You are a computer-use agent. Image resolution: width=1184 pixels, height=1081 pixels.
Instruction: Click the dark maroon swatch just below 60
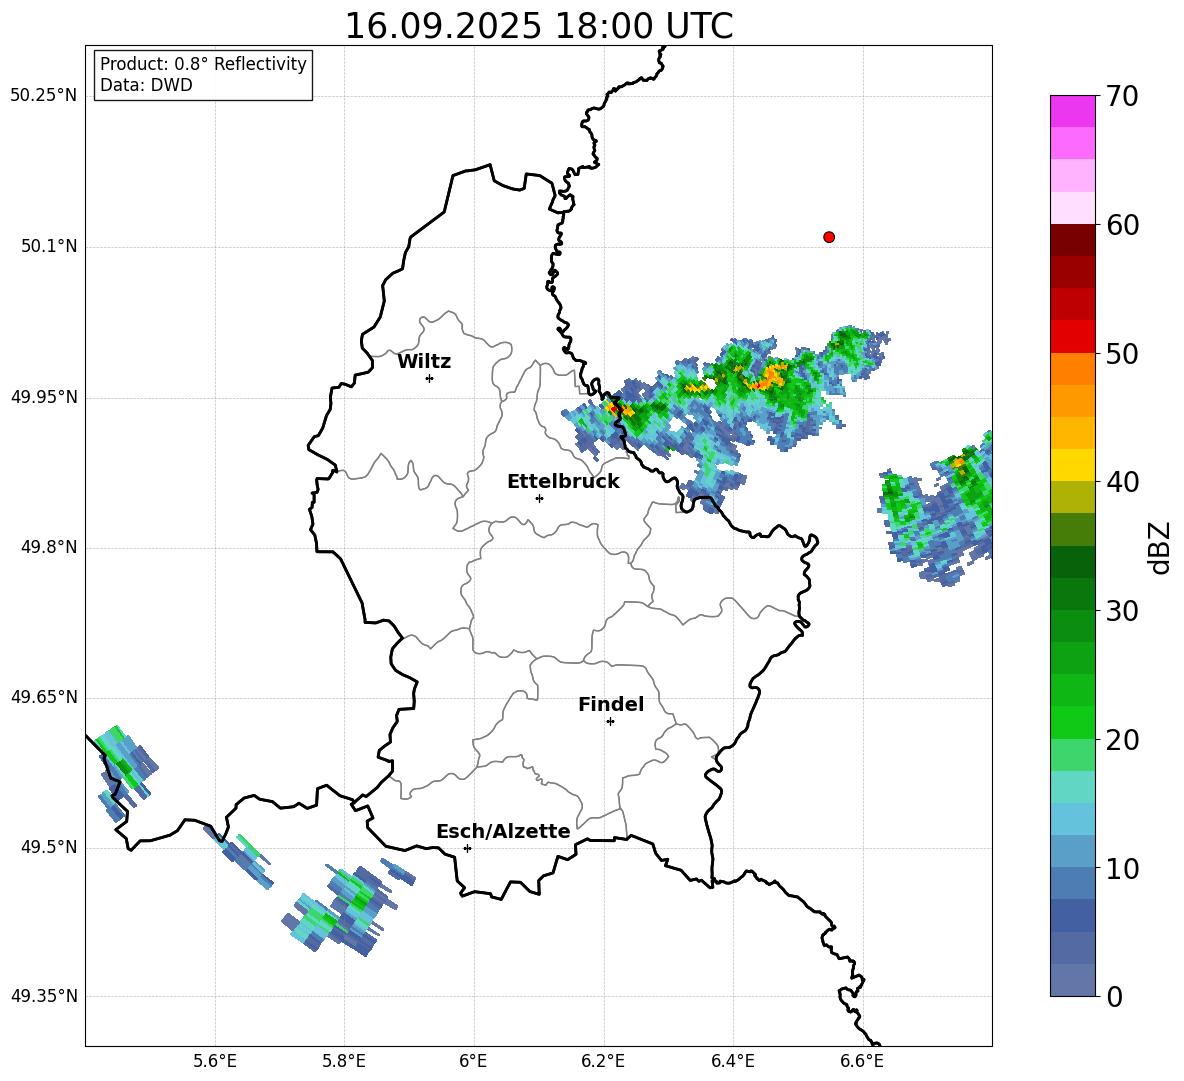click(1073, 240)
